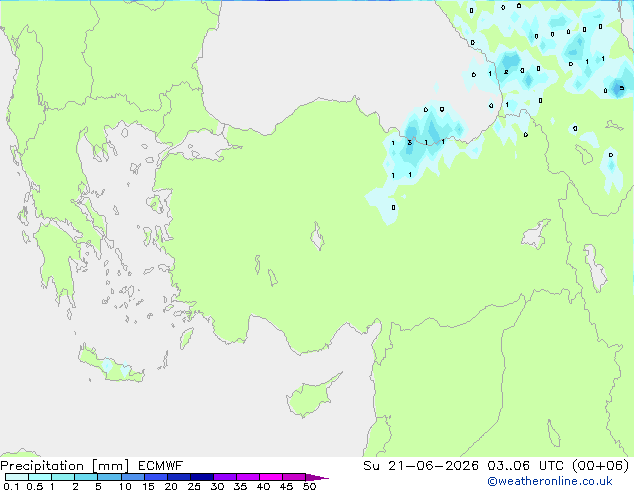Click the "UTC" label
The image size is (634, 490).
[x=552, y=466]
